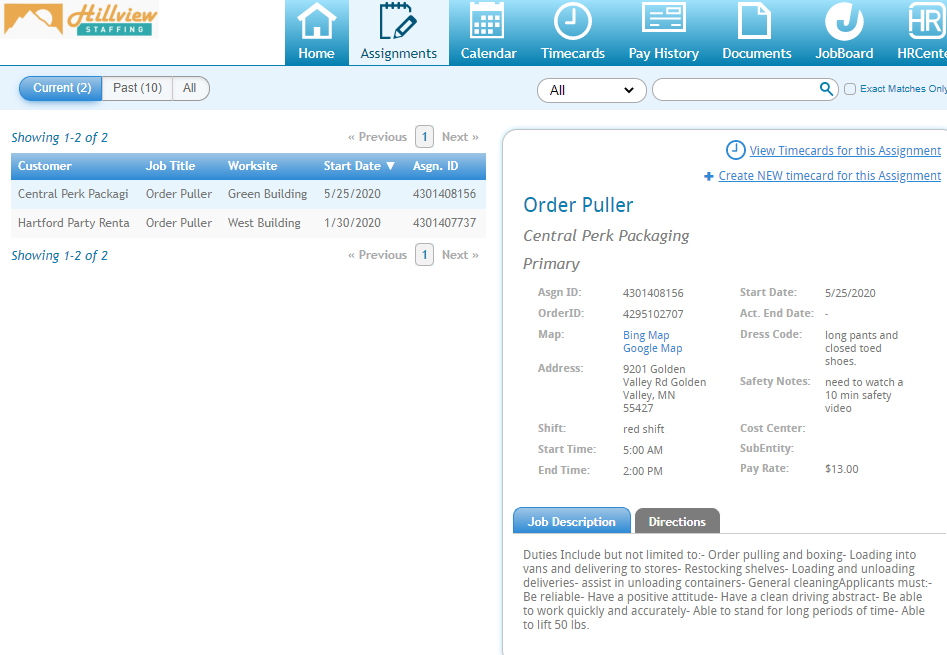947x655 pixels.
Task: Sort table by Customer column header
Action: click(45, 166)
